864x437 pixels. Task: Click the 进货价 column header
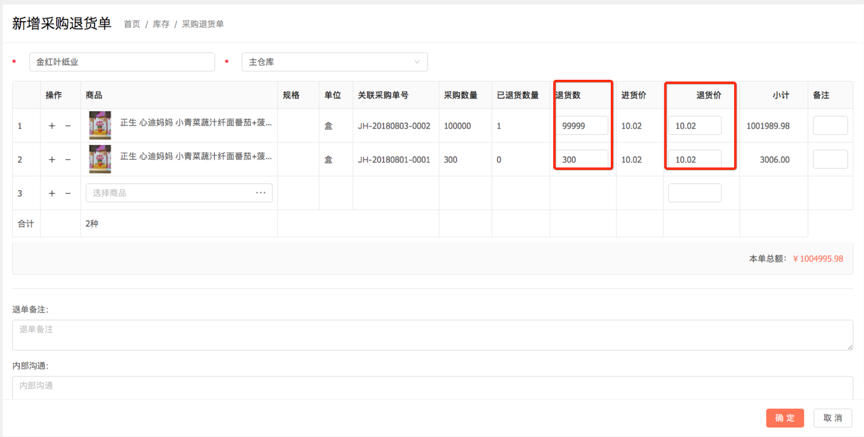tap(634, 95)
